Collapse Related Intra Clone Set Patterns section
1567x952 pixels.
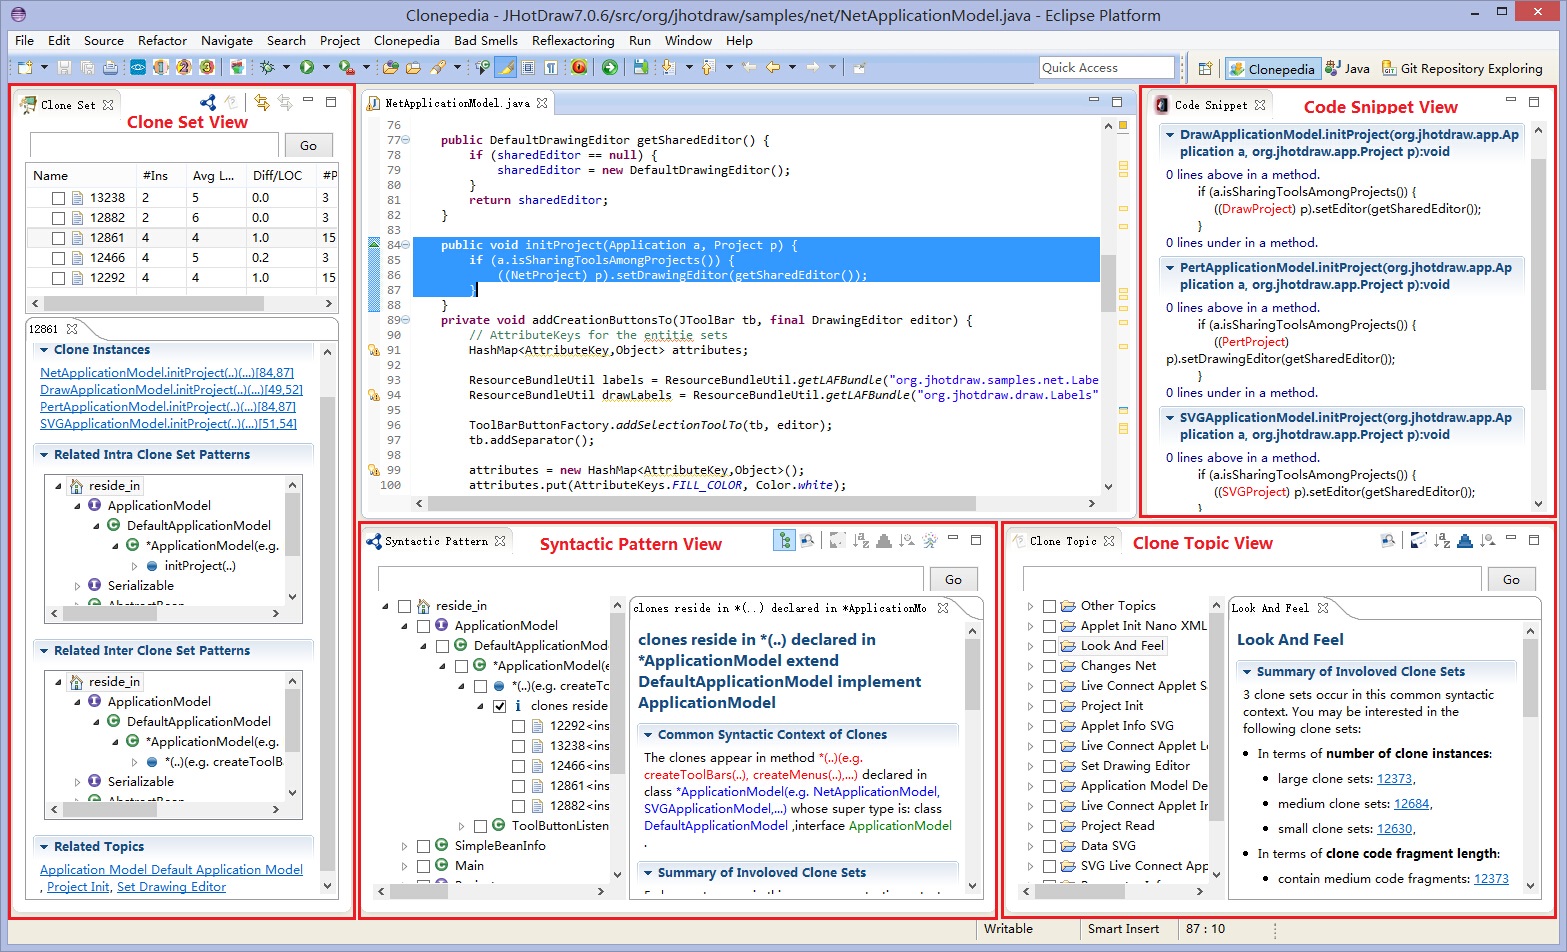click(x=44, y=454)
